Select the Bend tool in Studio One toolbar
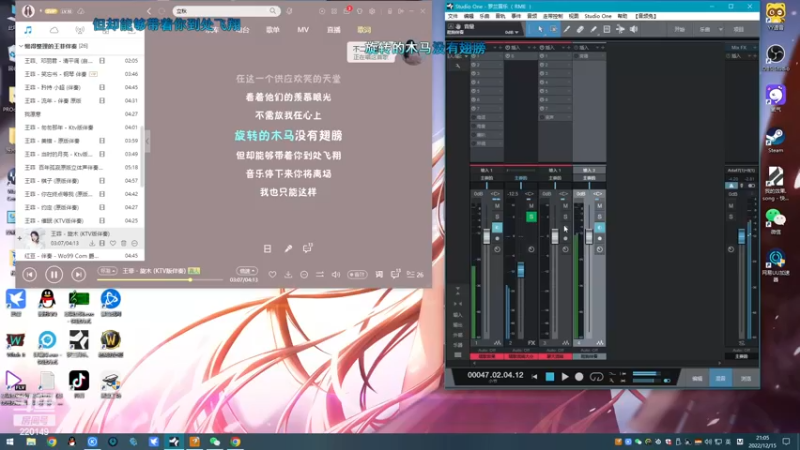This screenshot has width=800, height=450. (x=620, y=30)
